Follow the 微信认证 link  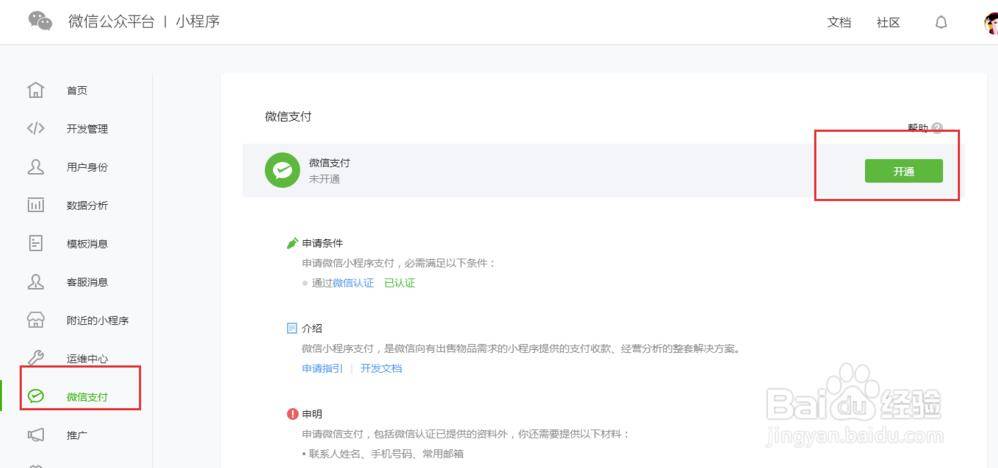click(x=353, y=283)
